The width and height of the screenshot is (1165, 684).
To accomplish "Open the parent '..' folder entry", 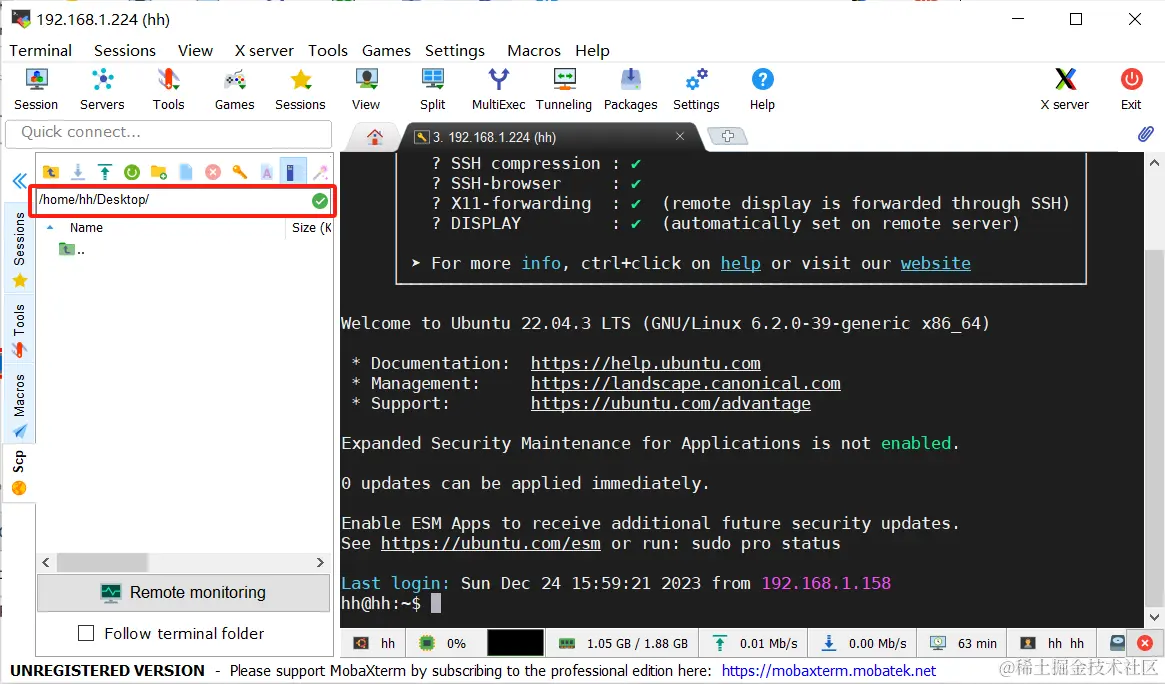I will point(72,250).
